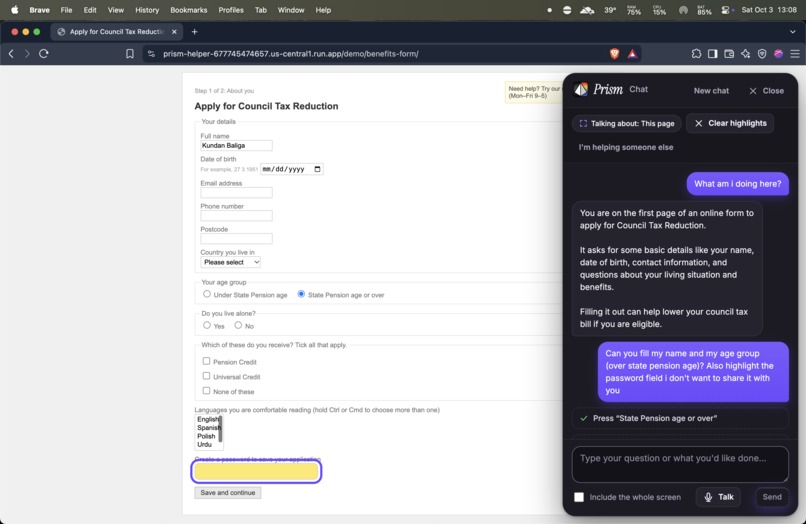
Task: Click the highlighted password field
Action: click(257, 472)
